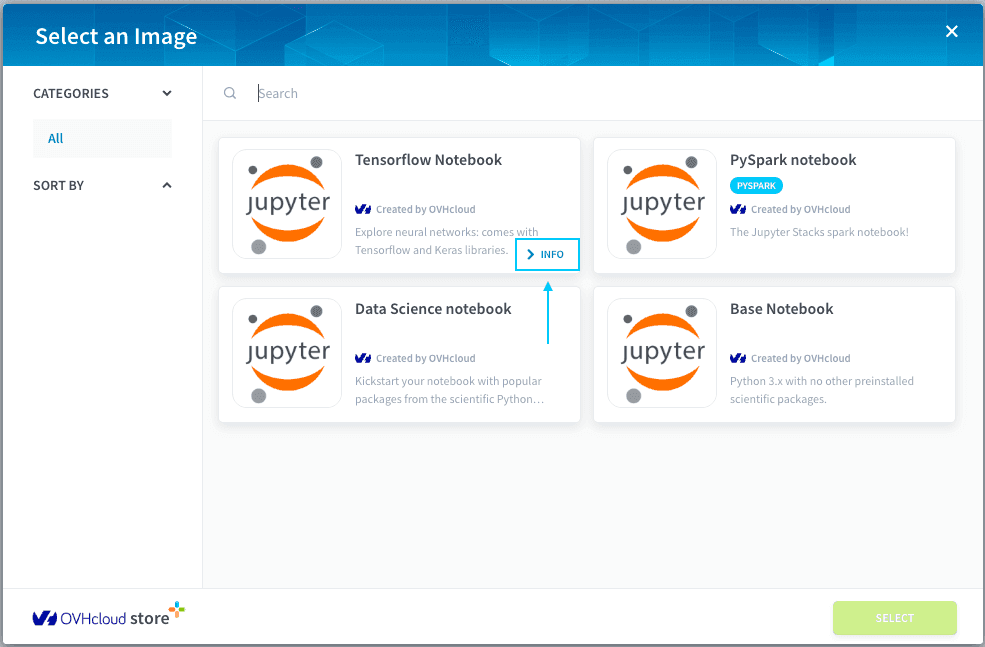Click the PySpark notebook Jupyter logo

click(662, 204)
